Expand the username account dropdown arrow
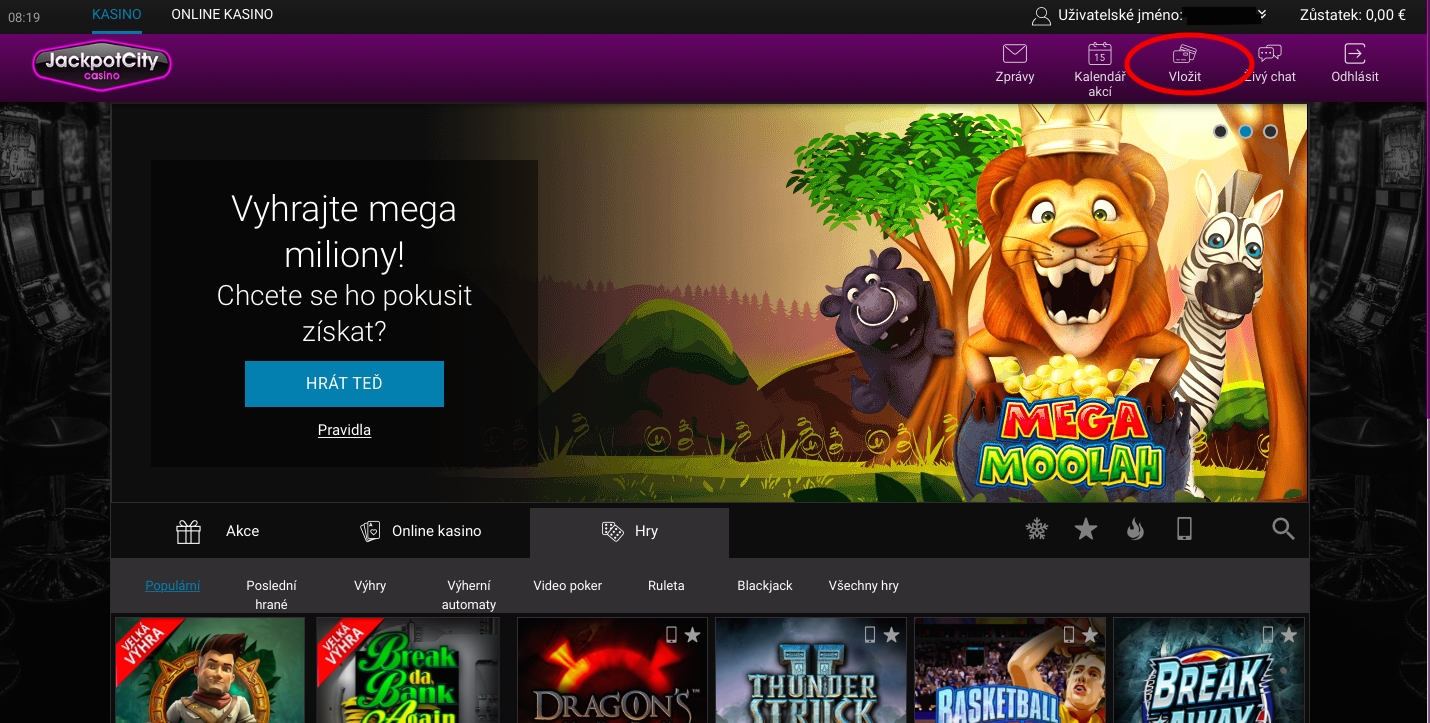The image size is (1430, 723). (1262, 15)
